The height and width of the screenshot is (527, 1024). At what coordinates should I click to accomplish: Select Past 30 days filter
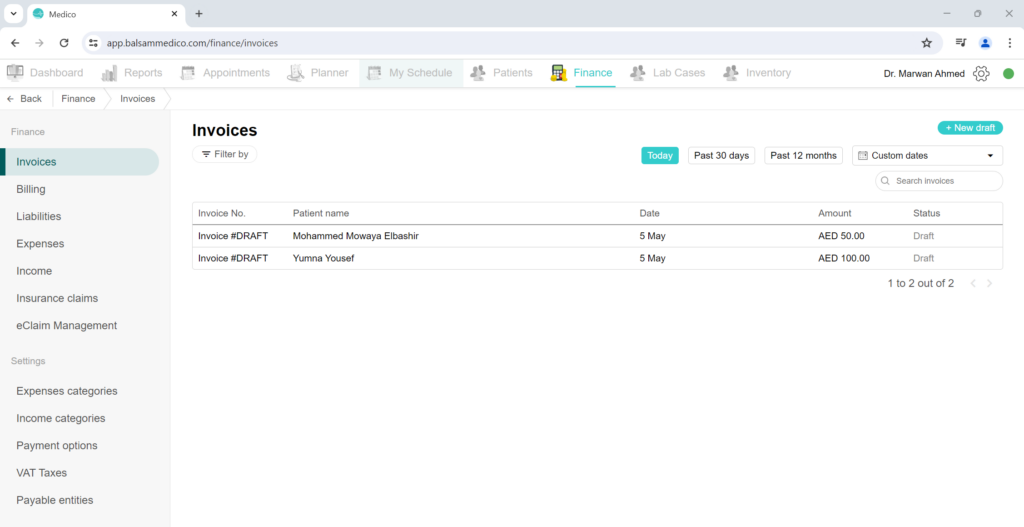(721, 156)
